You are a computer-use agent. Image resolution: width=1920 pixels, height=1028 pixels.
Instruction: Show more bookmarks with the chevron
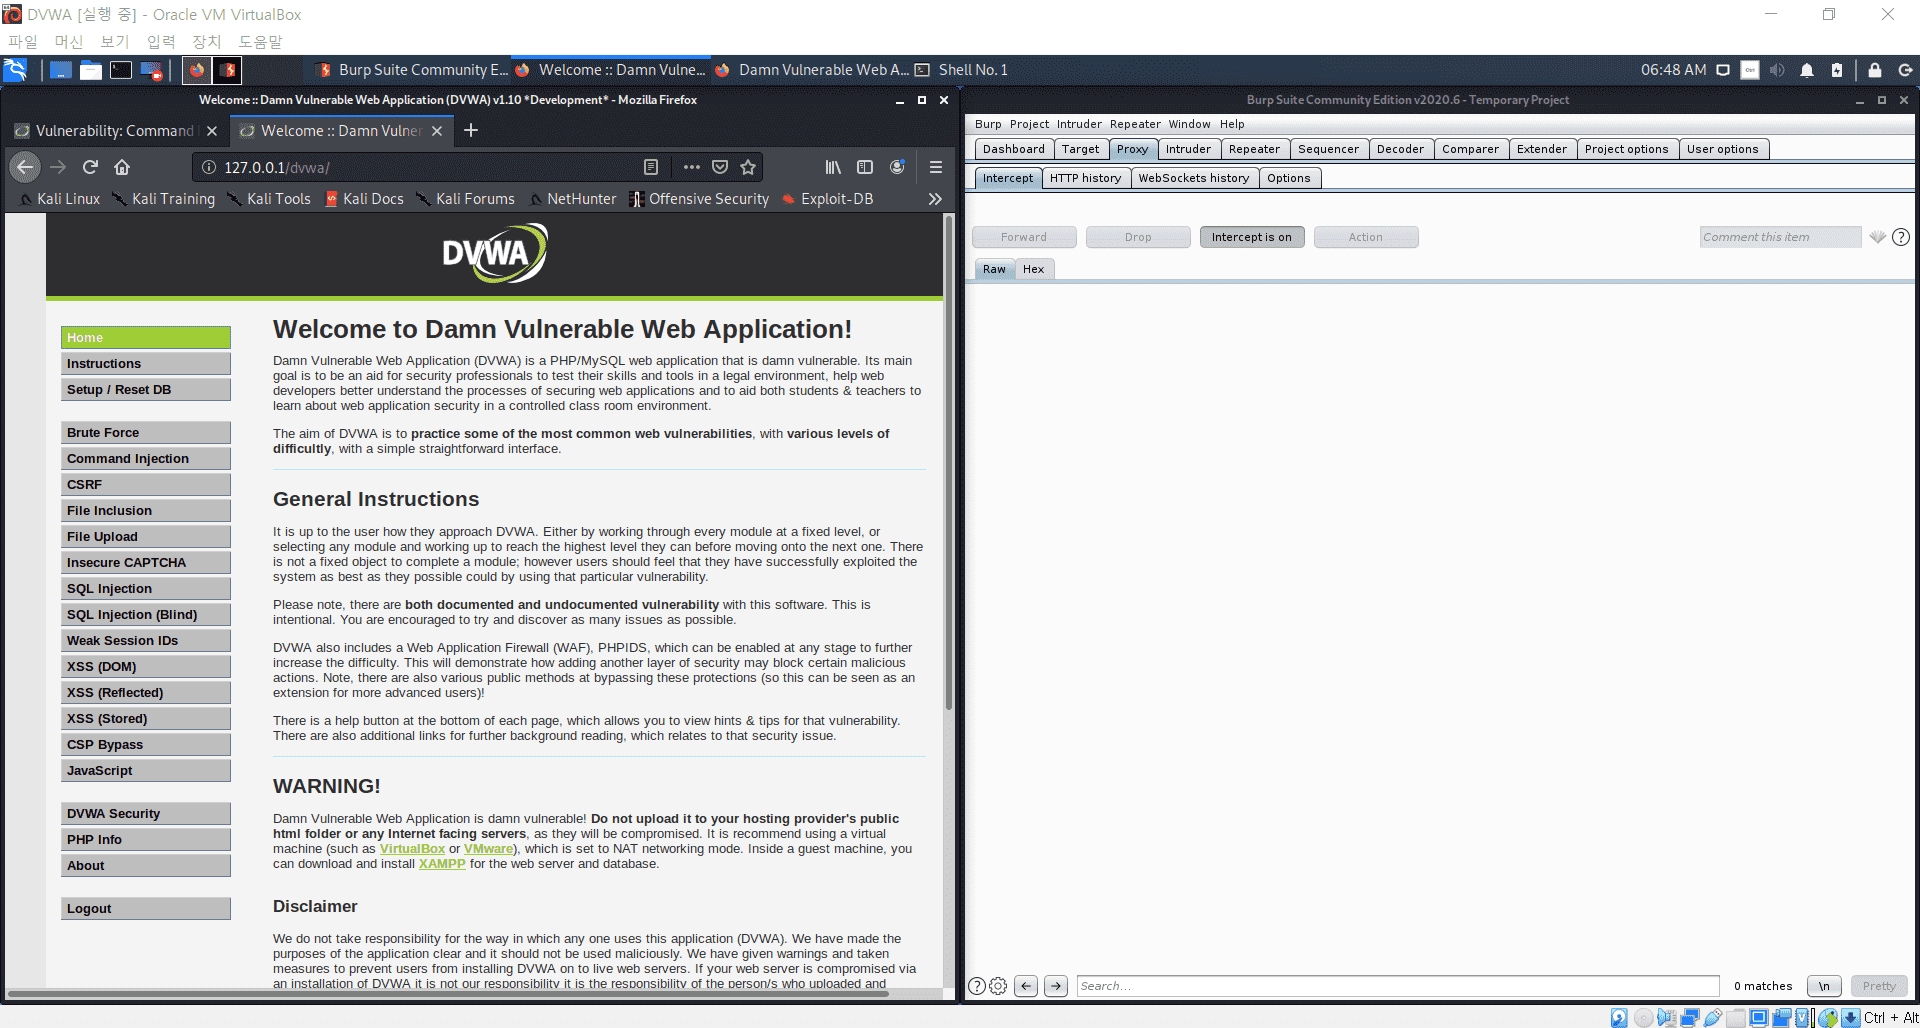[x=935, y=199]
